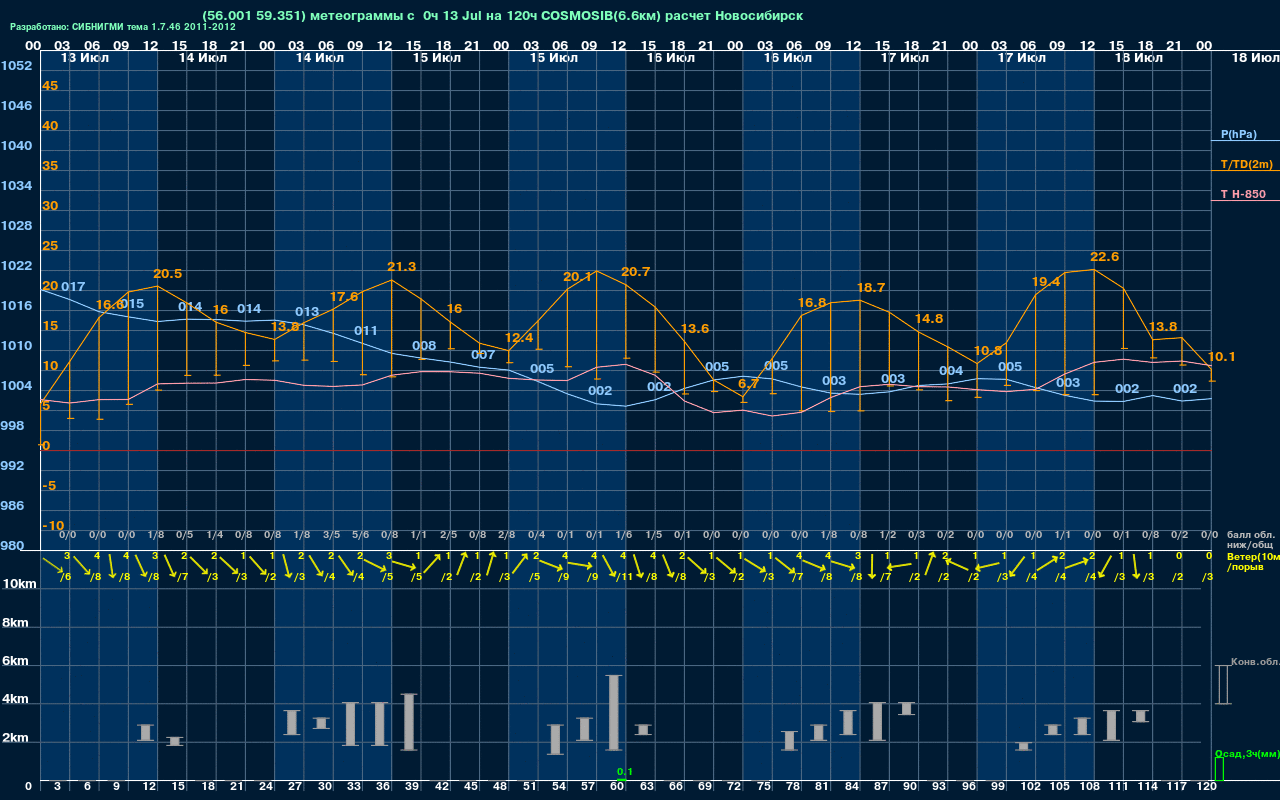
Task: Click forecast hour 60 on bottom axis
Action: coord(618,787)
